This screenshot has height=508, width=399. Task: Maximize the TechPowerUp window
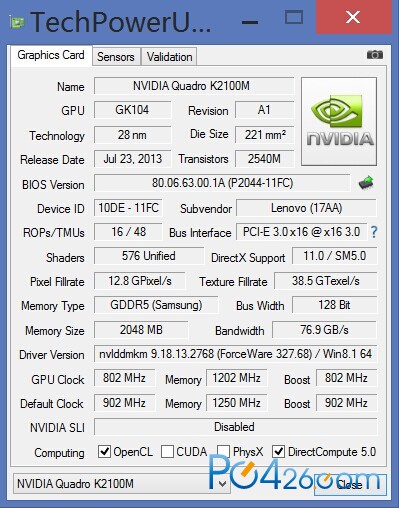click(x=294, y=17)
